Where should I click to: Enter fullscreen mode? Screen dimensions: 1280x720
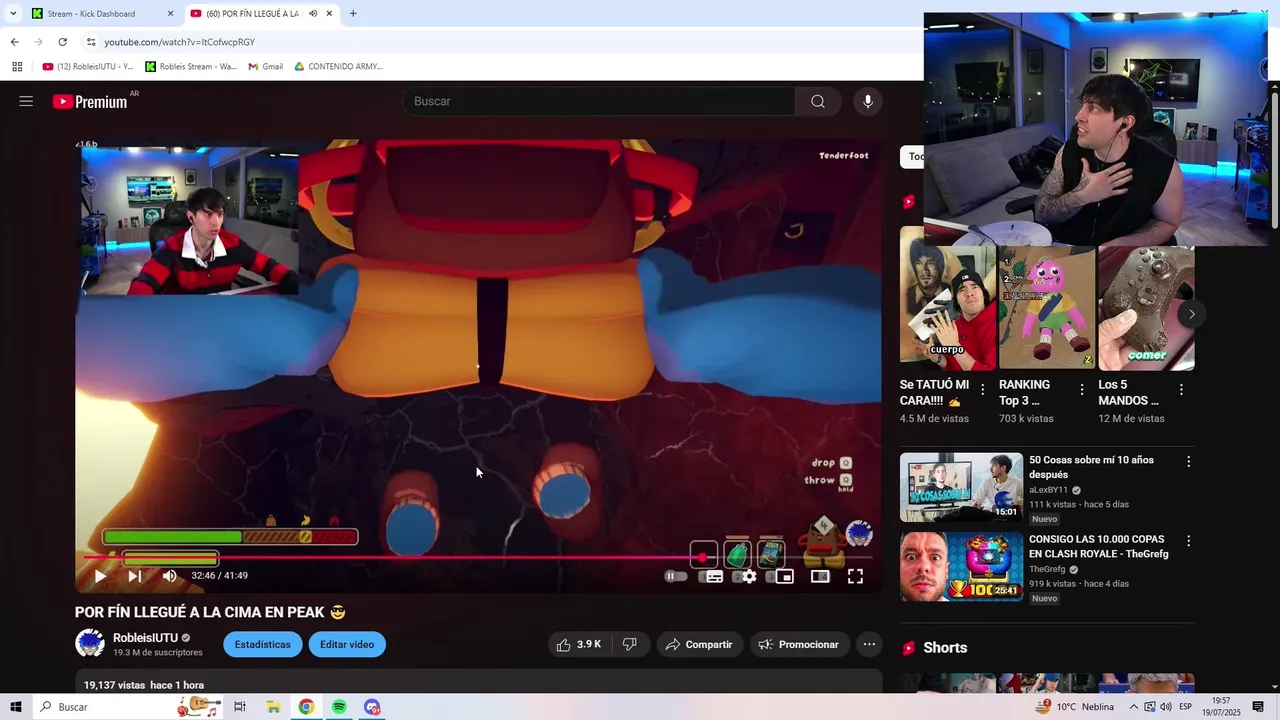click(x=855, y=576)
